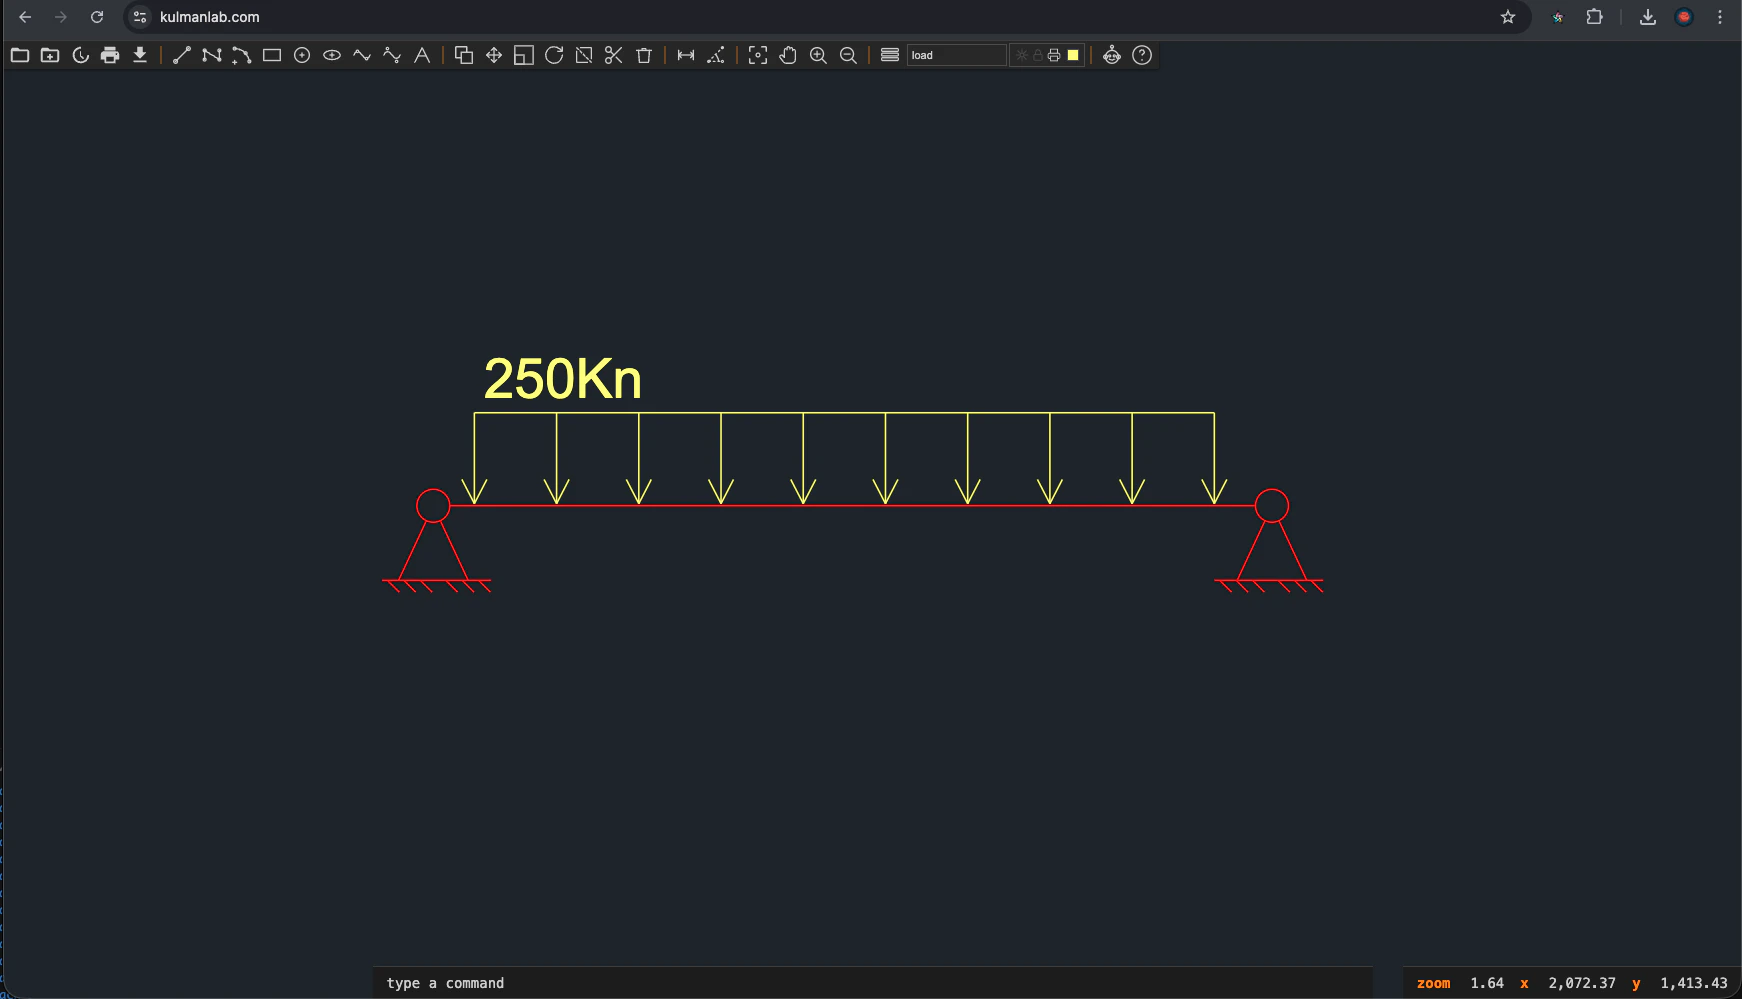The height and width of the screenshot is (999, 1742).
Task: Click the help question-mark button
Action: pos(1142,55)
